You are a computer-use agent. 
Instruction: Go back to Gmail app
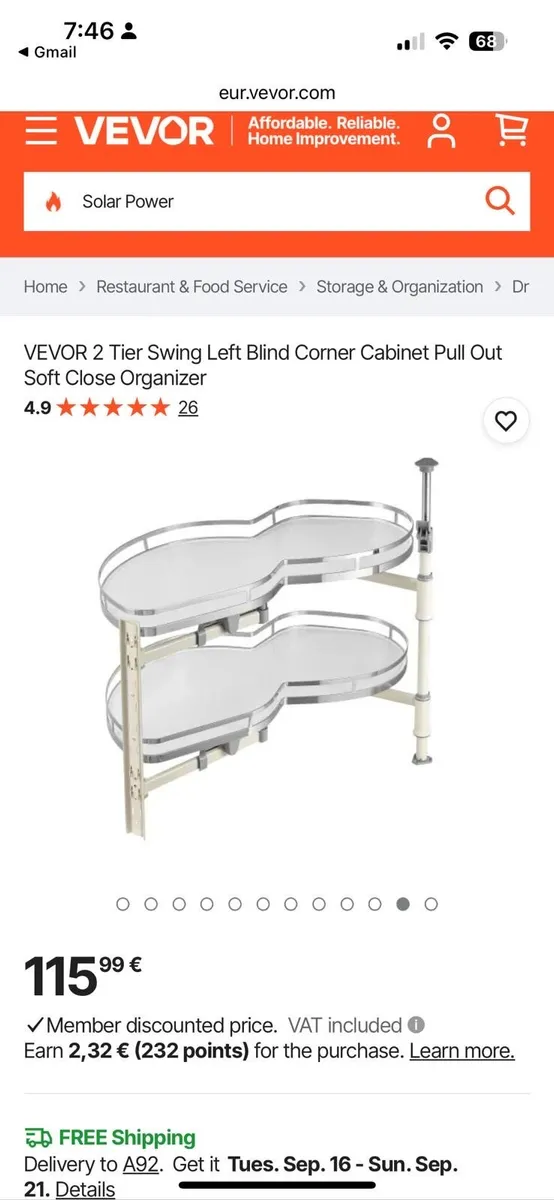click(47, 52)
